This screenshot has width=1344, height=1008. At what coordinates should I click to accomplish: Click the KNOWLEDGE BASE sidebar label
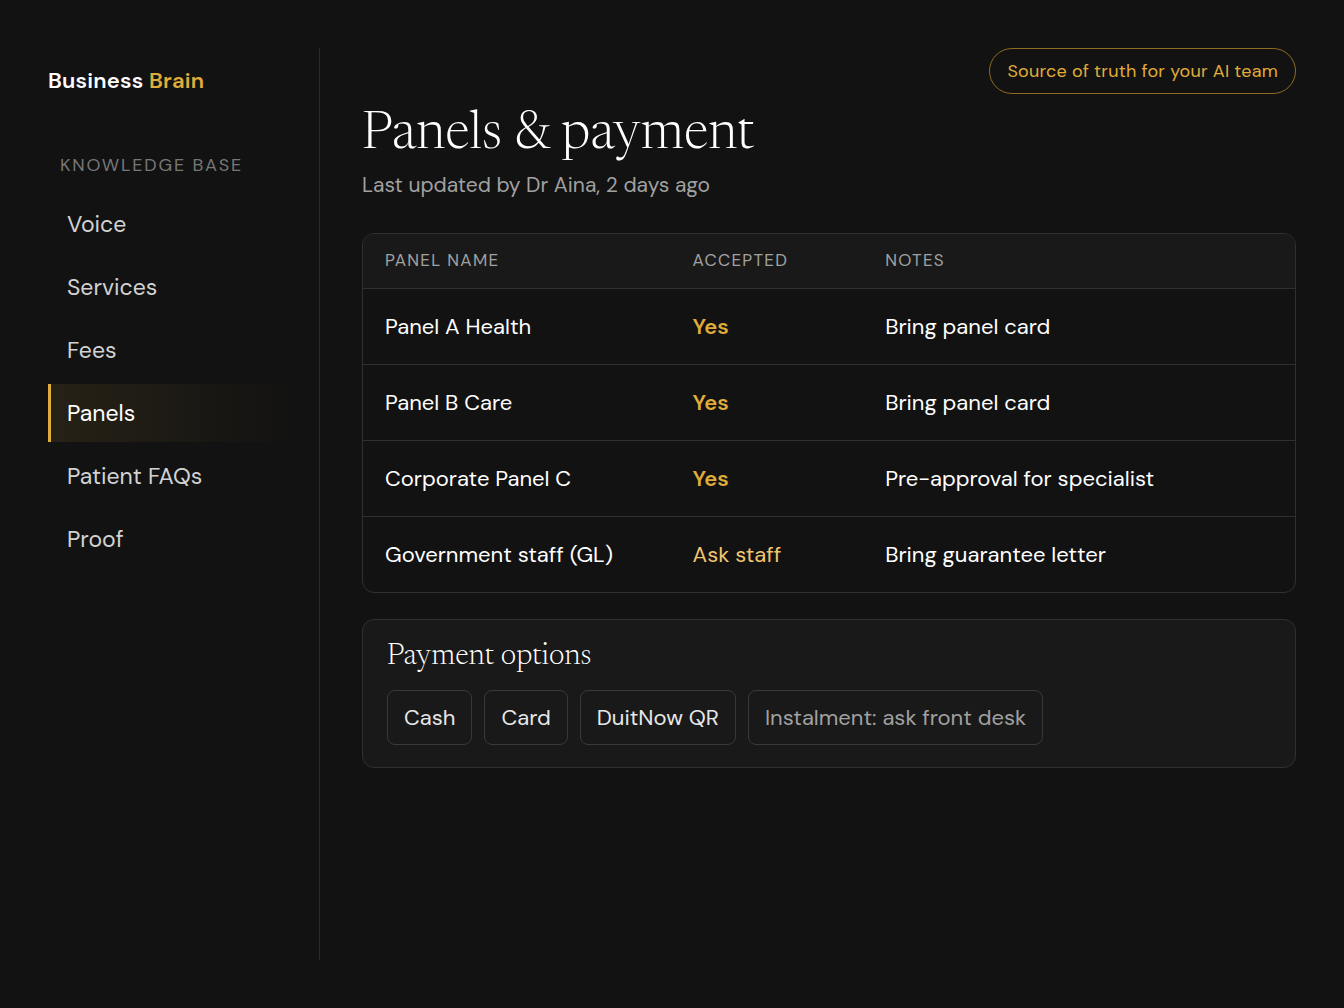[x=151, y=165]
